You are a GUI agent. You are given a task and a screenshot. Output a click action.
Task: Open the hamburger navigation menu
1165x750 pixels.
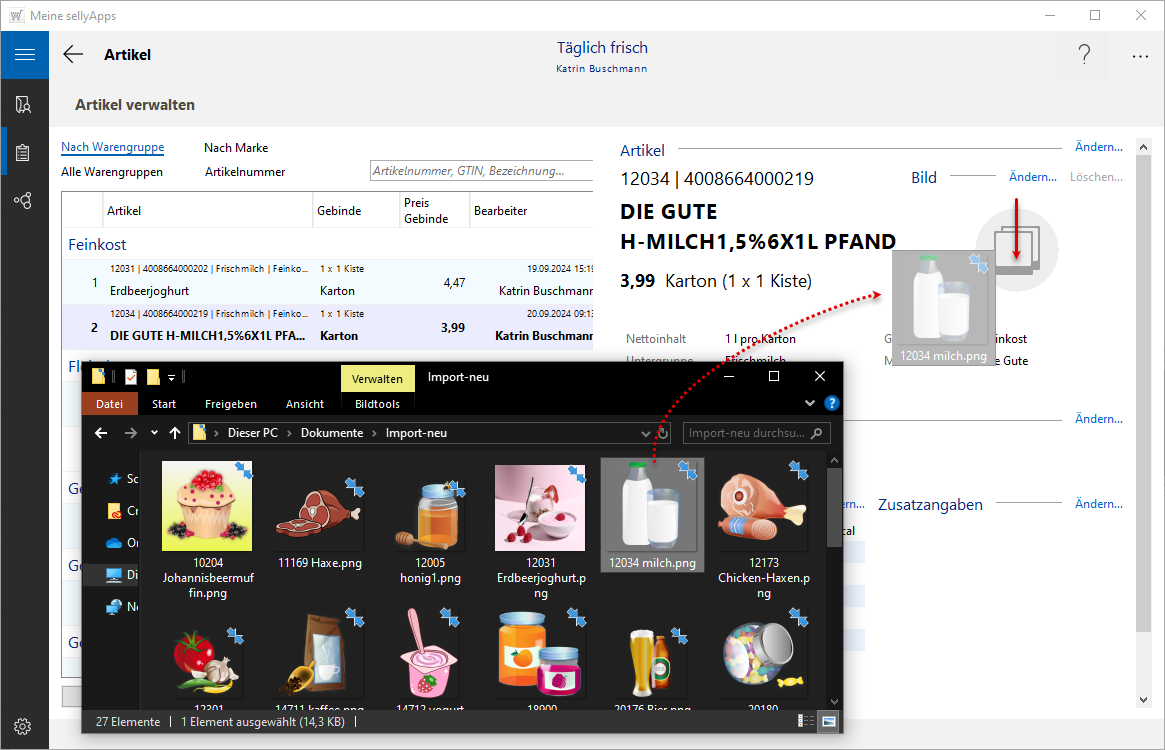click(x=24, y=55)
